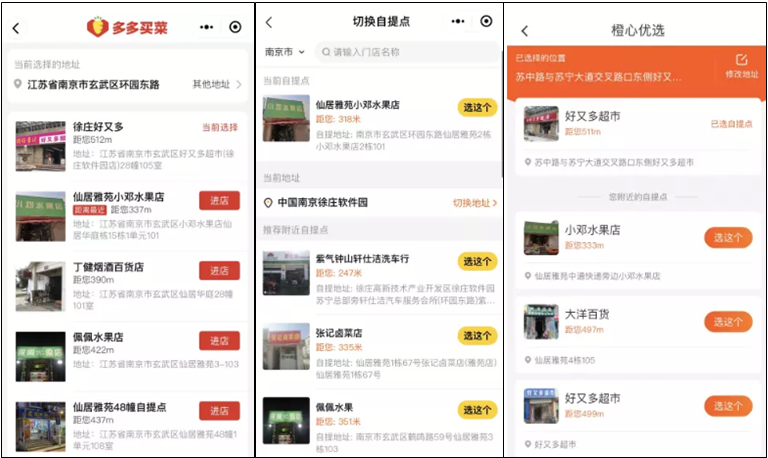Go back in the 多多买菜 screen
The width and height of the screenshot is (768, 458).
[16, 28]
